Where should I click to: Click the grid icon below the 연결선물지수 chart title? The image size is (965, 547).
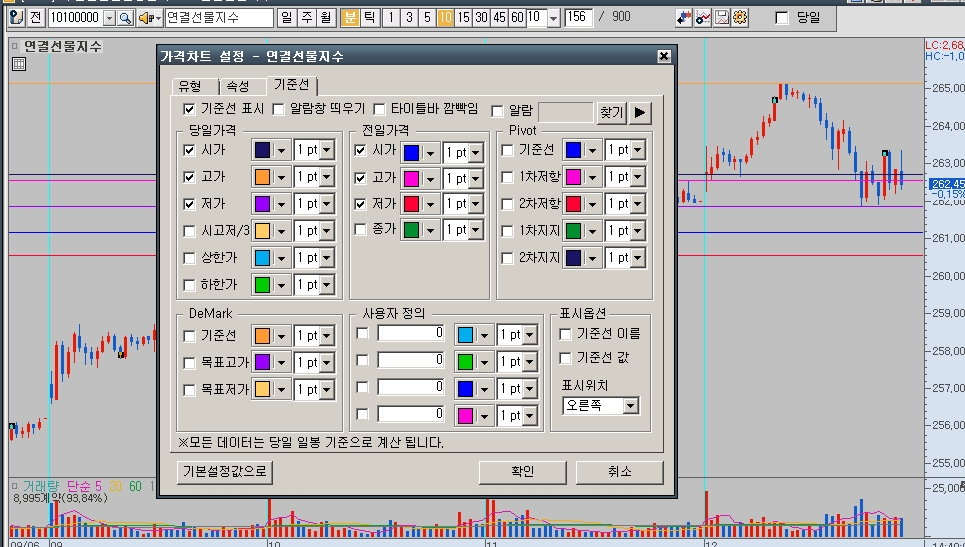click(18, 65)
